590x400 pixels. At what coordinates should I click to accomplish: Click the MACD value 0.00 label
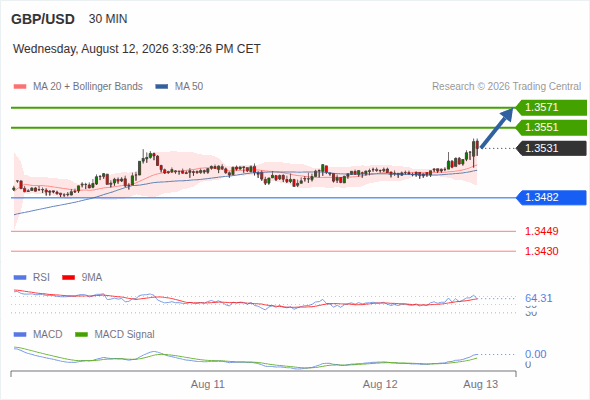pos(536,354)
